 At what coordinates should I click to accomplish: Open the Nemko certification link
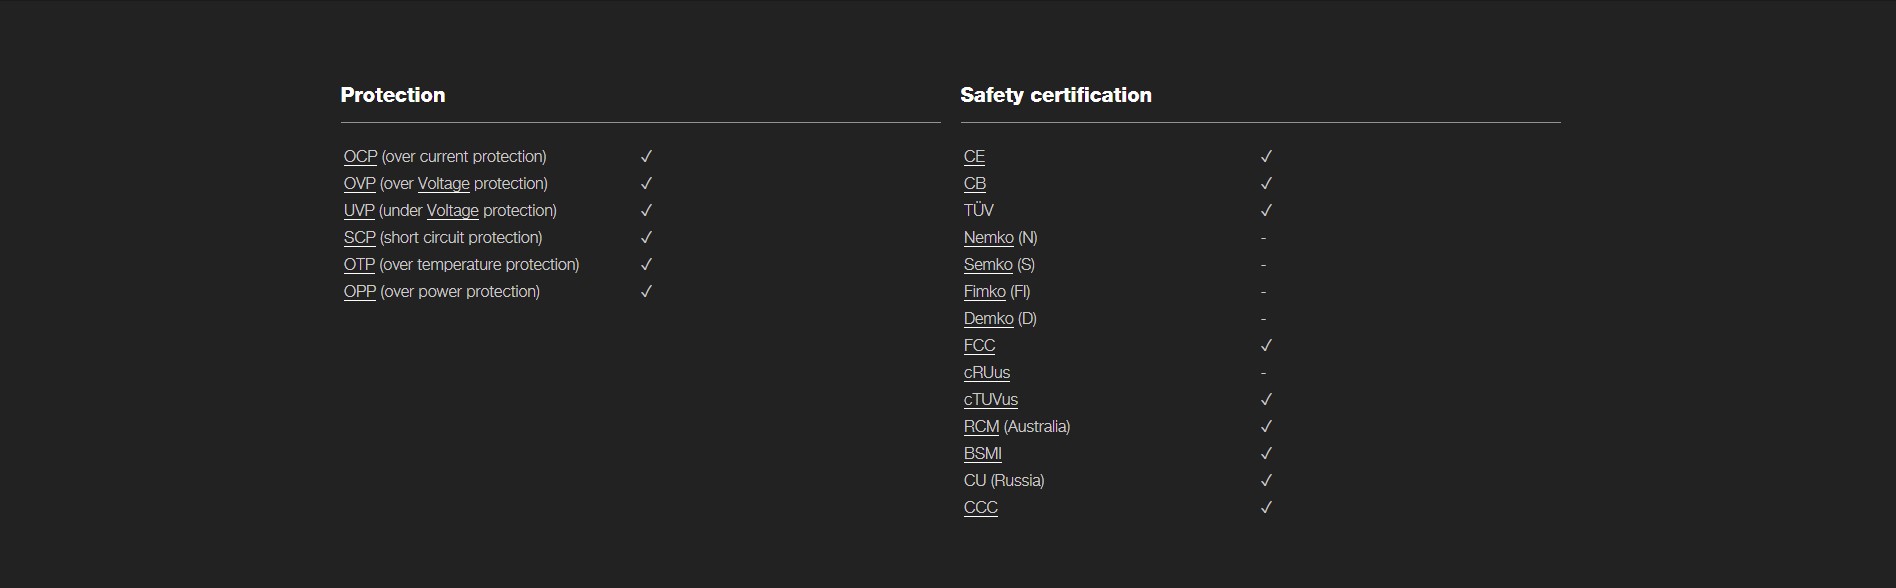(x=989, y=238)
